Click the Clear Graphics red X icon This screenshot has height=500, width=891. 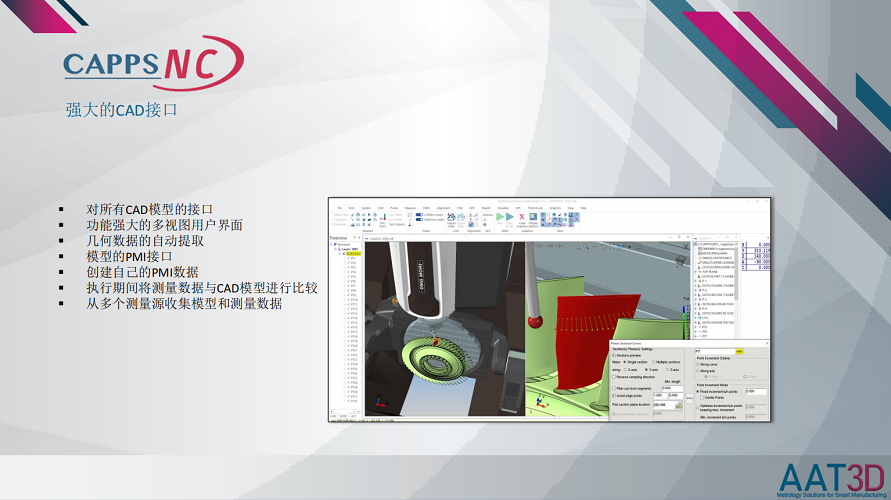click(521, 217)
